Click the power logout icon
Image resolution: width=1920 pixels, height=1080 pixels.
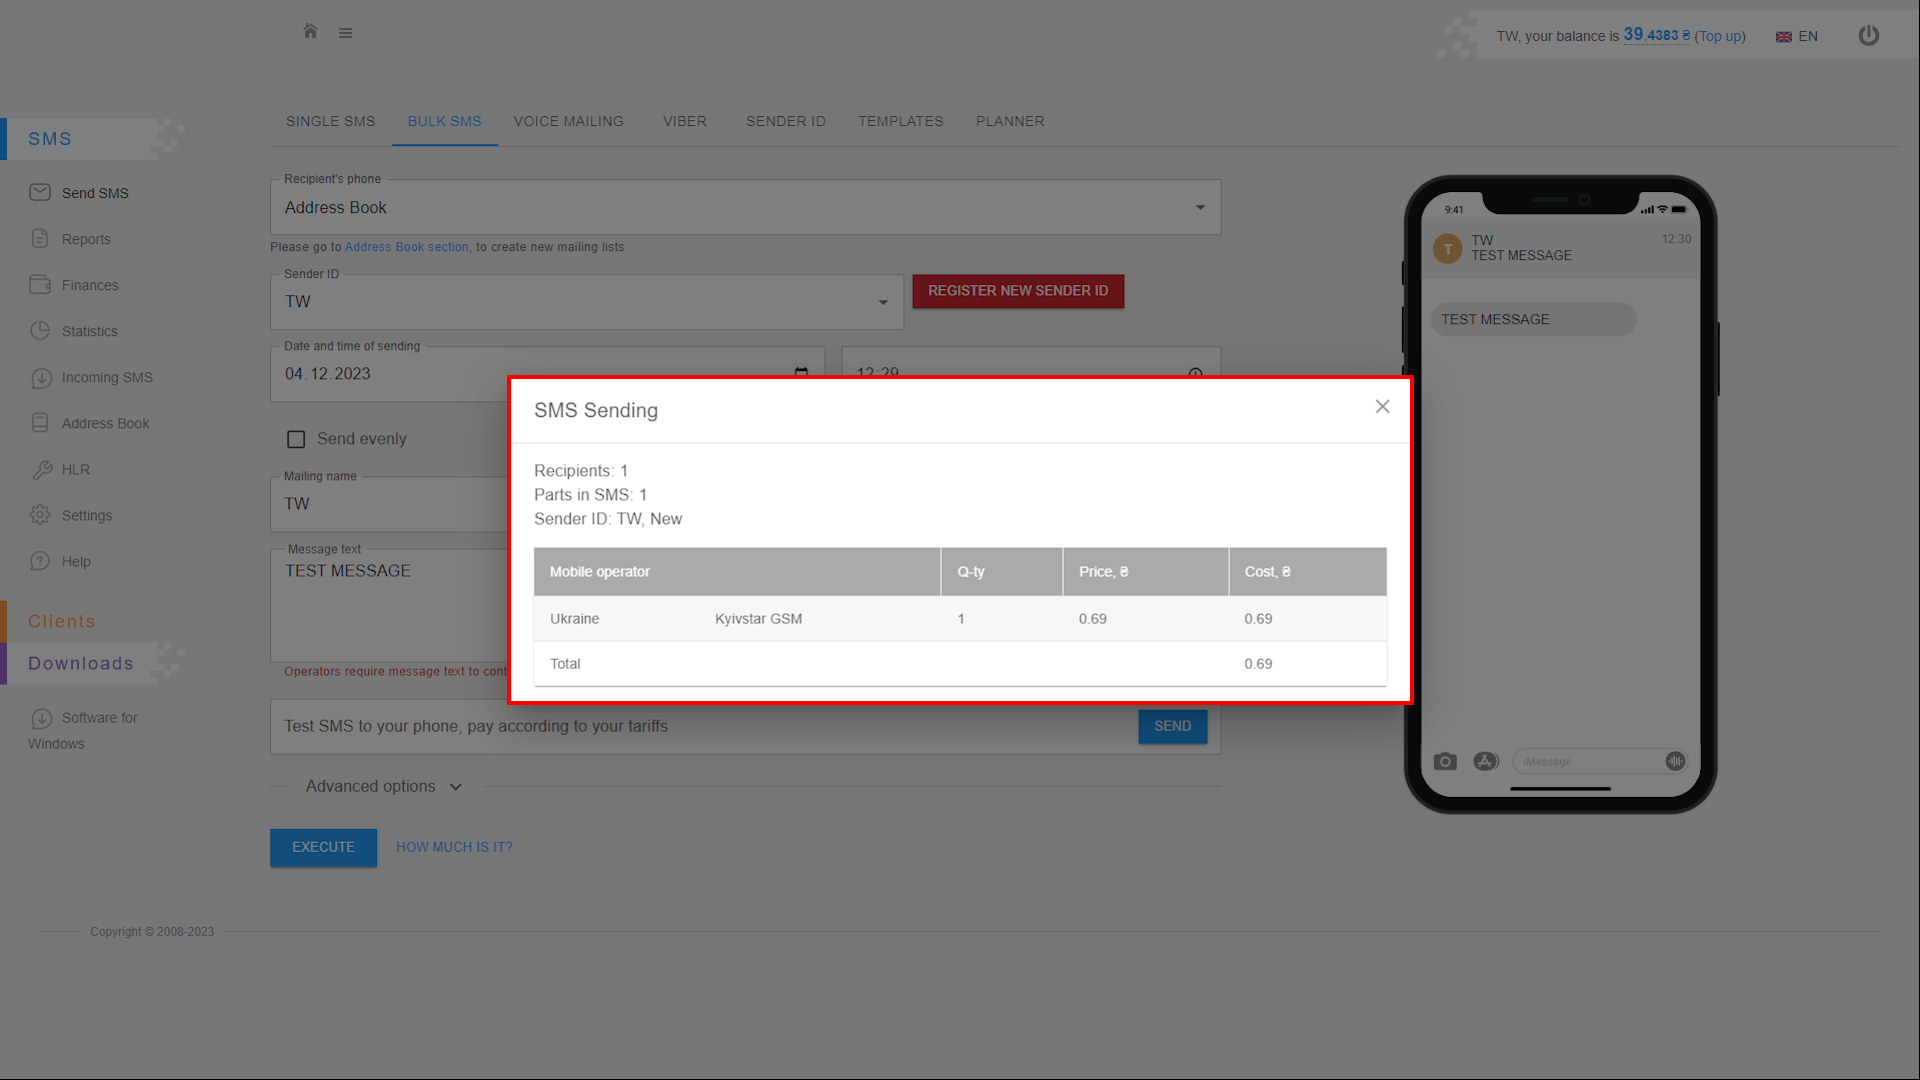pyautogui.click(x=1868, y=36)
